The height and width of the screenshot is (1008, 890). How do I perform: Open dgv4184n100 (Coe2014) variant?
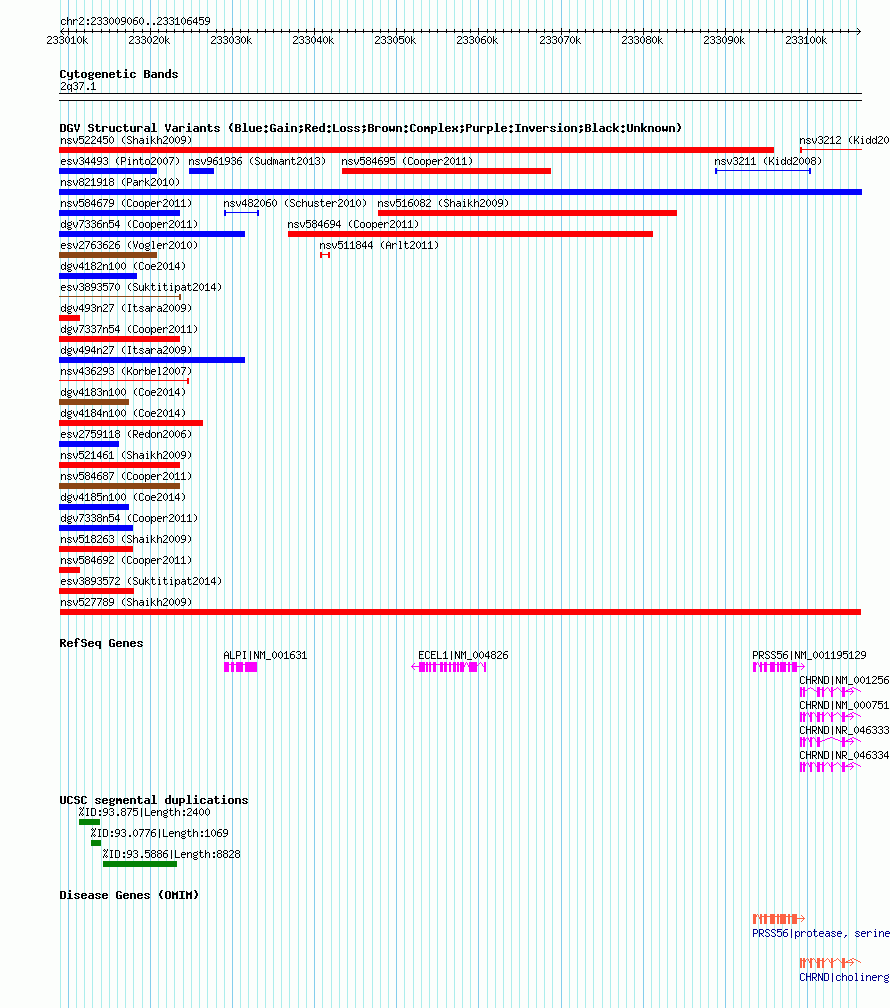123,413
